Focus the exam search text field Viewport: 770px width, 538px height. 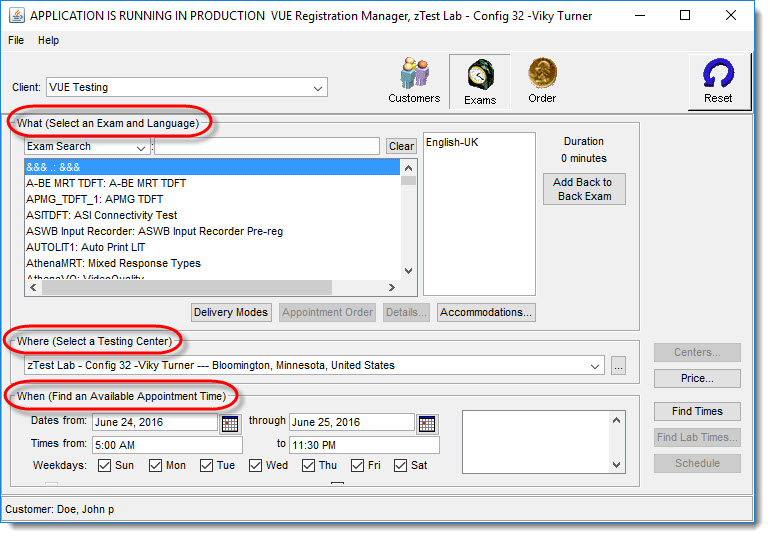[x=267, y=146]
